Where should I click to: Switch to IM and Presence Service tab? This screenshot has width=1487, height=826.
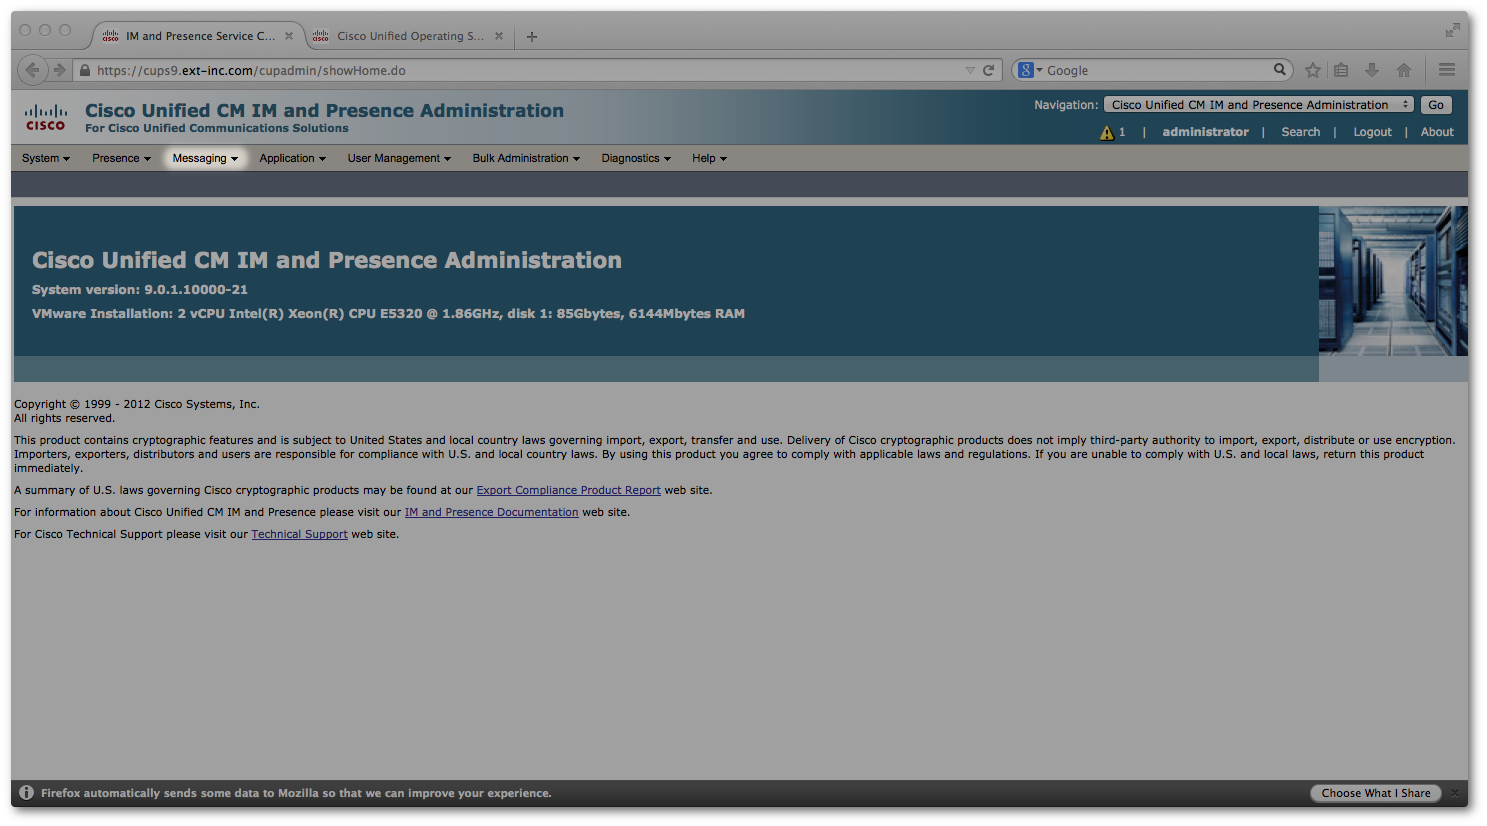198,36
